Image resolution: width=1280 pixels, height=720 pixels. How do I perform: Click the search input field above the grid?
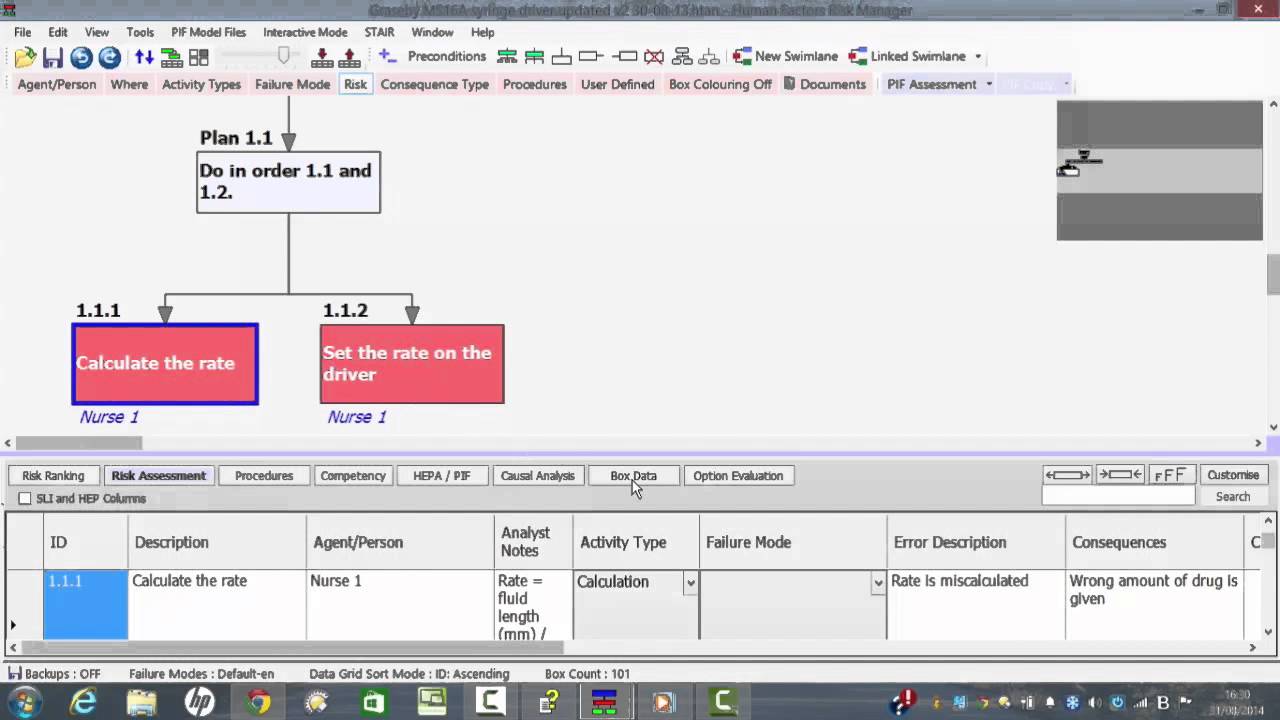[x=1118, y=497]
